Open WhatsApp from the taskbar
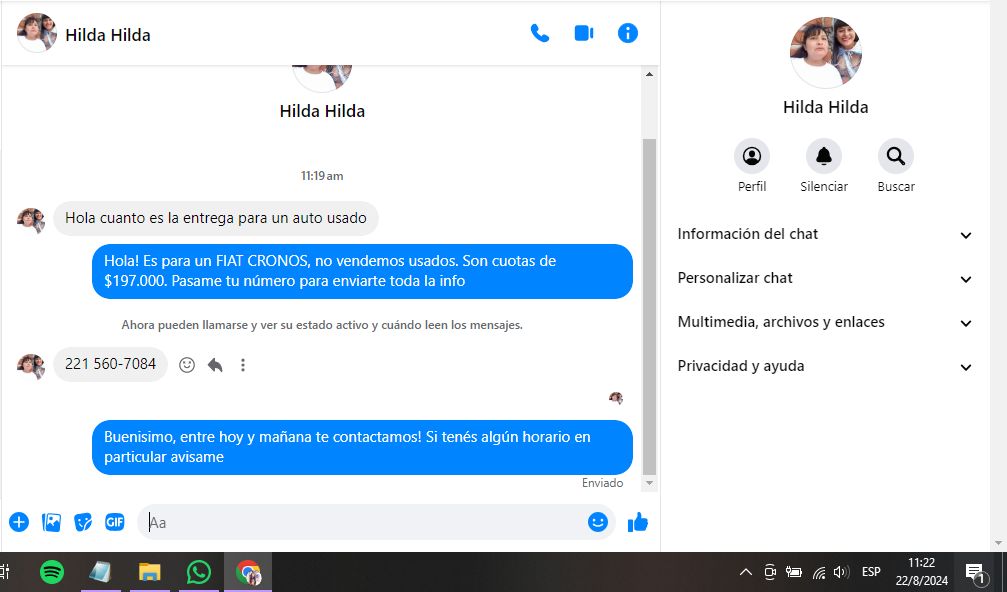The width and height of the screenshot is (1007, 592). pyautogui.click(x=199, y=571)
